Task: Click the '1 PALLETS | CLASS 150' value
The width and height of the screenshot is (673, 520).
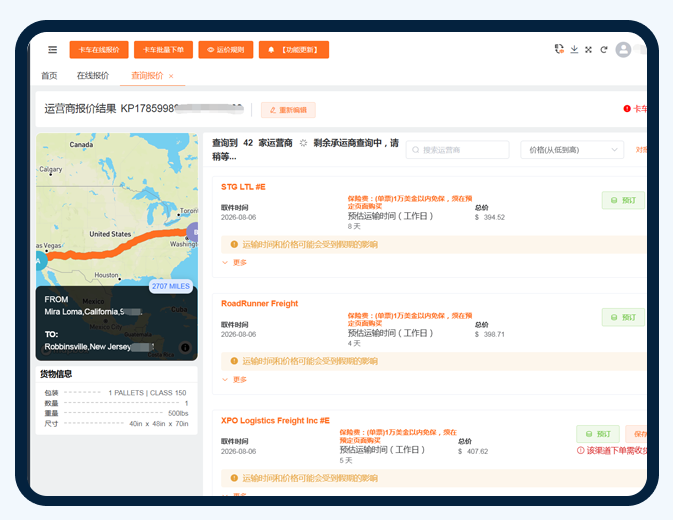Action: click(148, 393)
